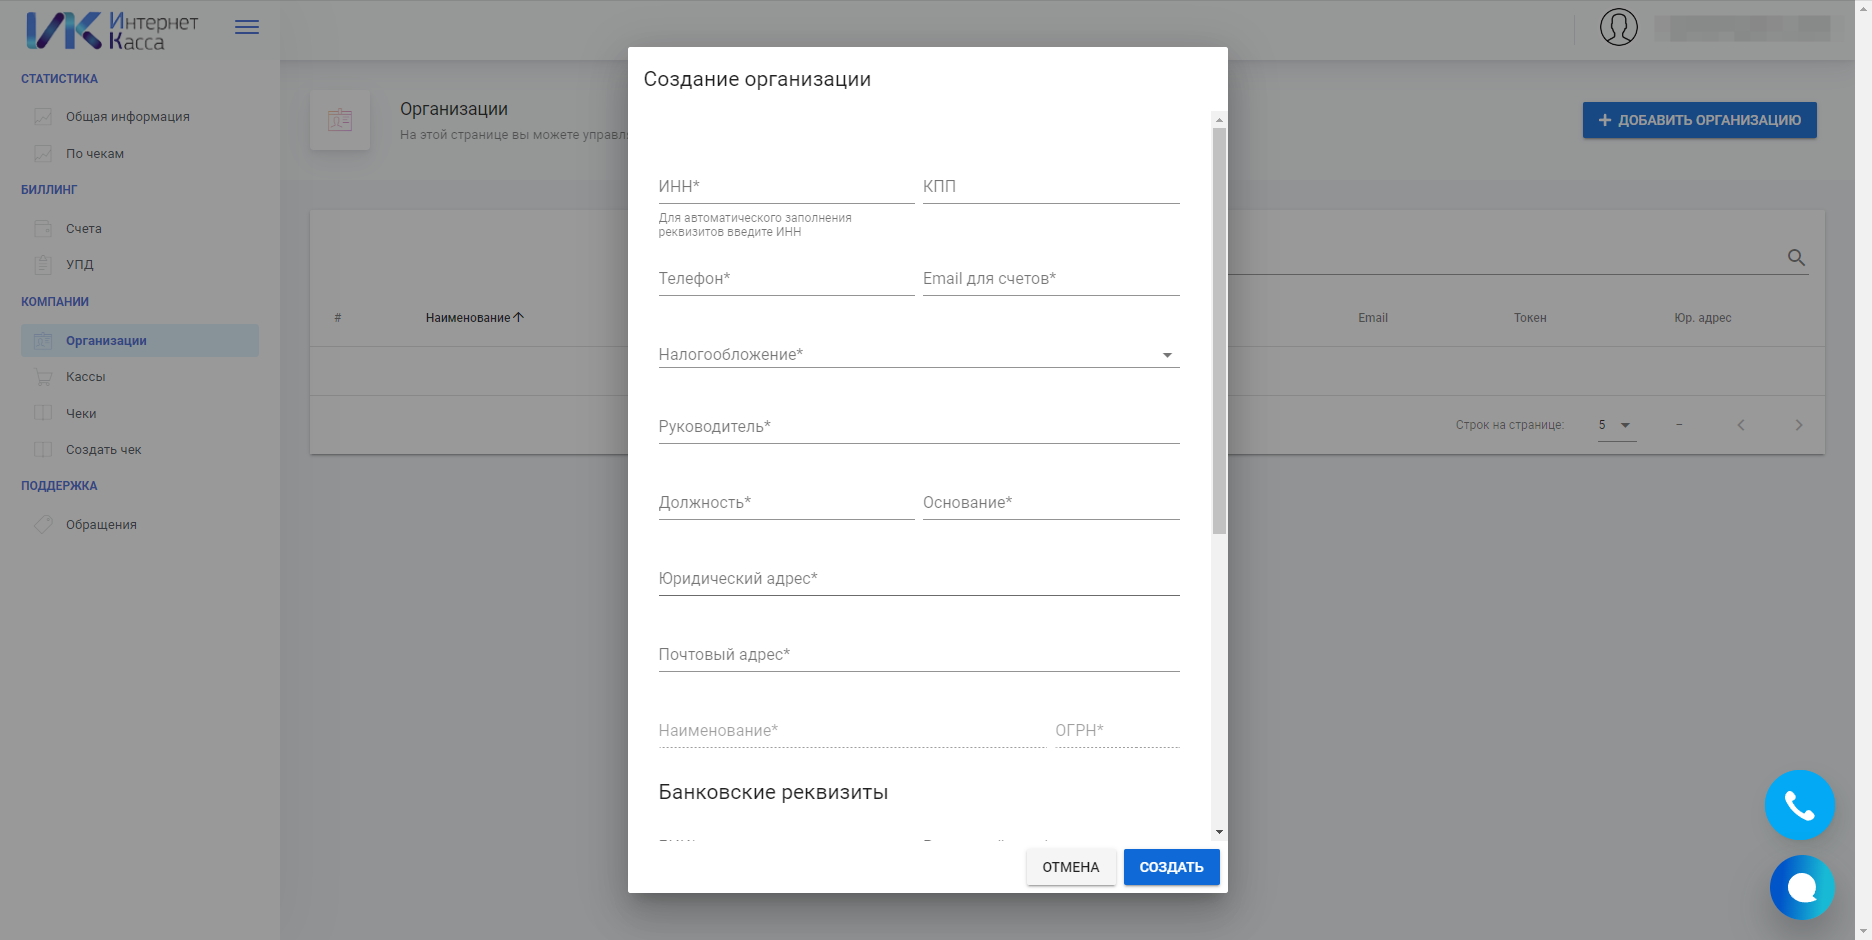Screen dimensions: 1872x940
Task: Click the Создать button
Action: tap(1171, 867)
